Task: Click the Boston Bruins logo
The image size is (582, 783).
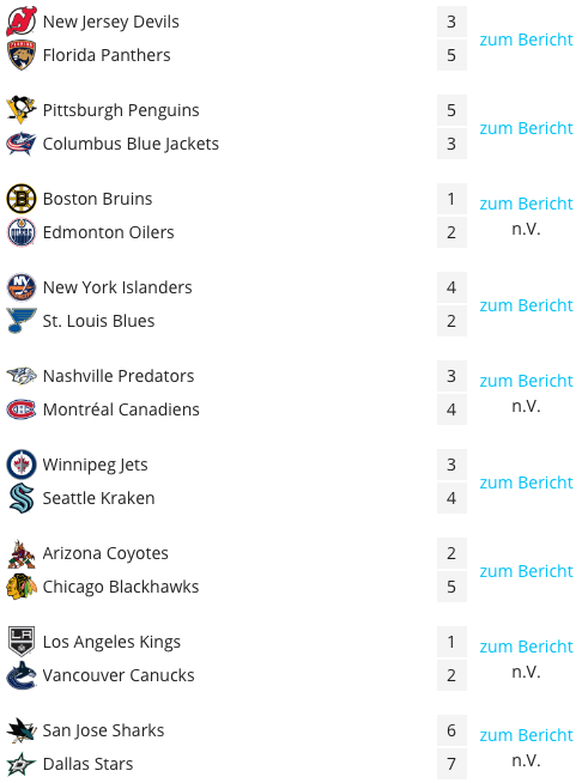Action: coord(21,199)
